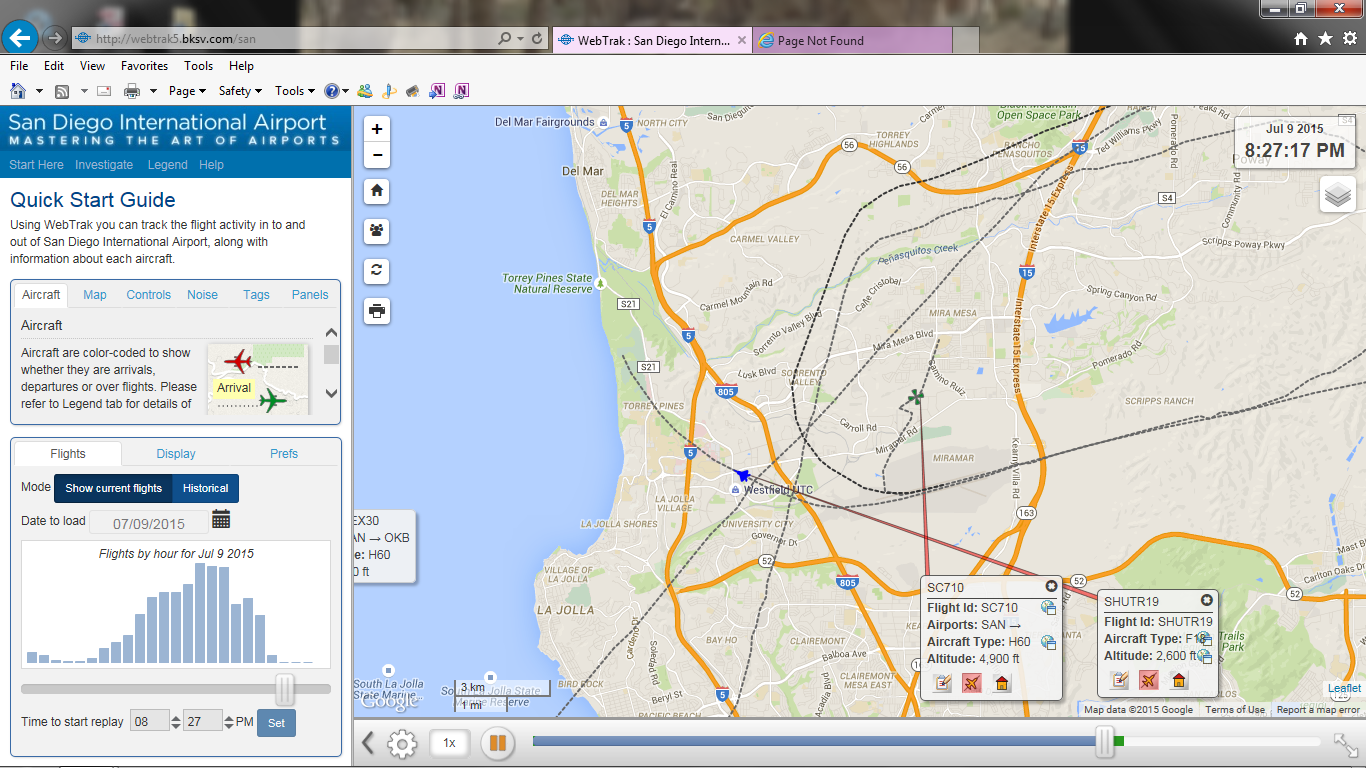Open the Favorites menu
This screenshot has width=1366, height=768.
tap(144, 66)
